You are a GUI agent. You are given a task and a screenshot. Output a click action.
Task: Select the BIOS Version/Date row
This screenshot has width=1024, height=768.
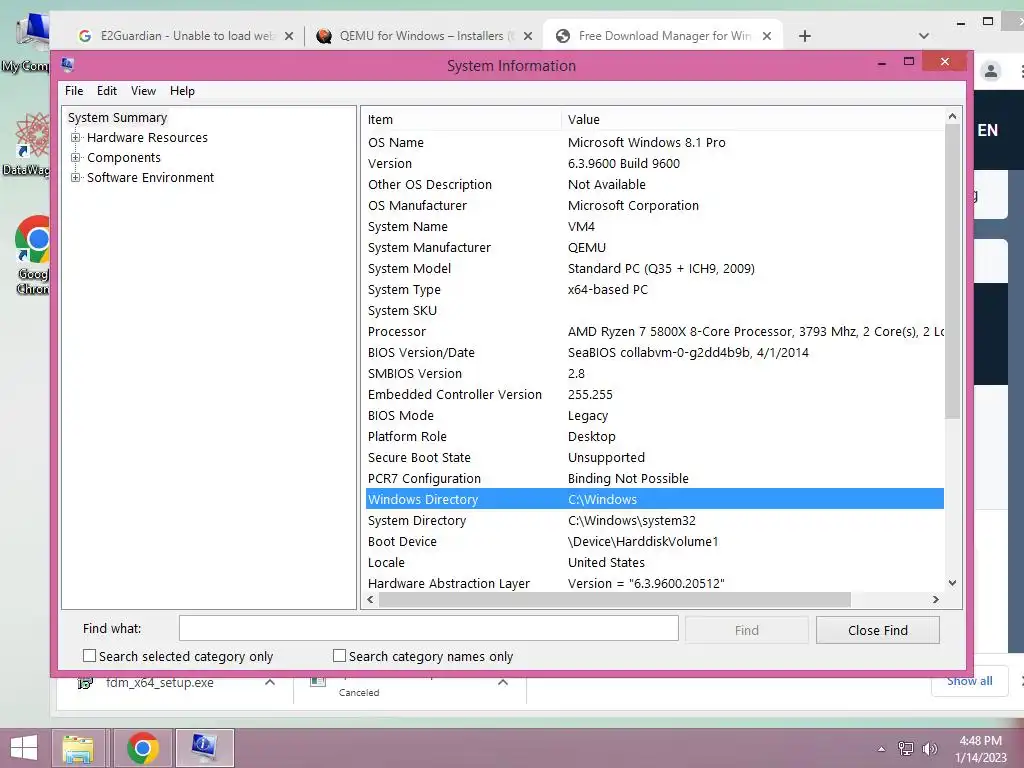tap(654, 353)
